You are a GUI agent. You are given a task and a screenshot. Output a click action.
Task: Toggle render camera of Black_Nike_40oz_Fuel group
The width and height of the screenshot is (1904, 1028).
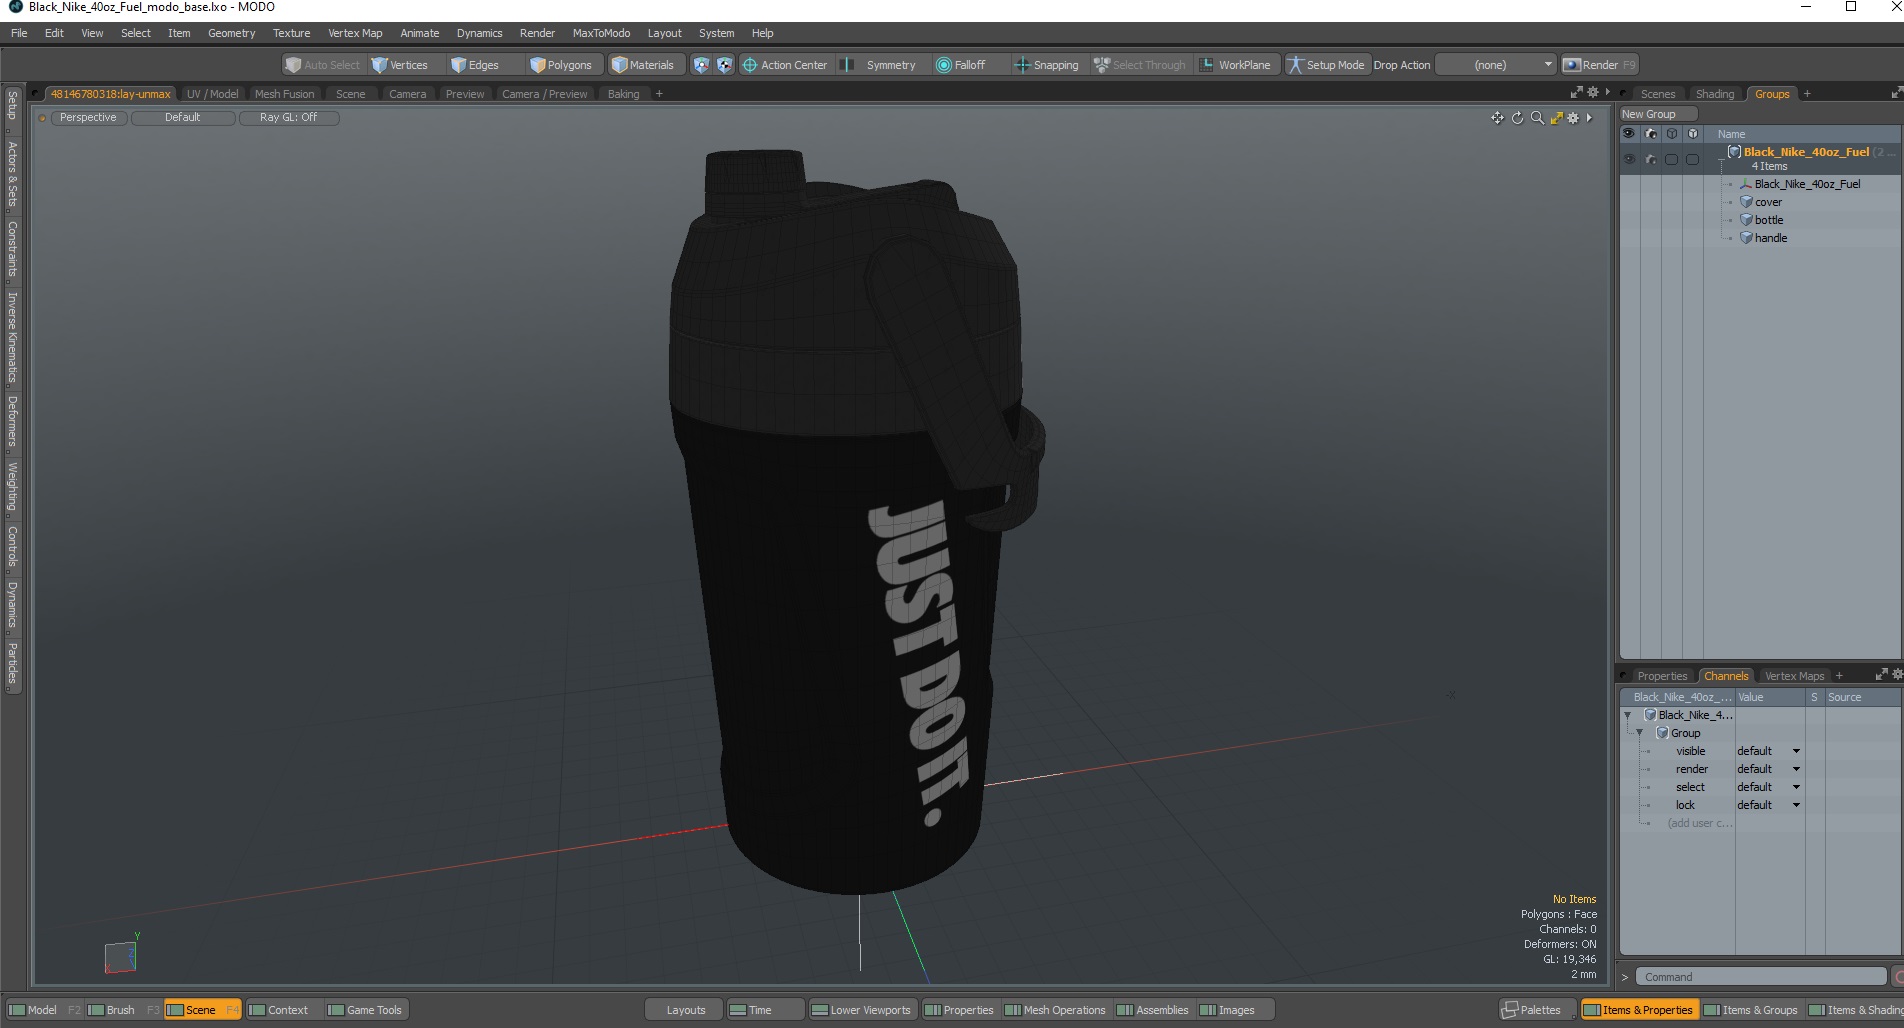(x=1651, y=159)
